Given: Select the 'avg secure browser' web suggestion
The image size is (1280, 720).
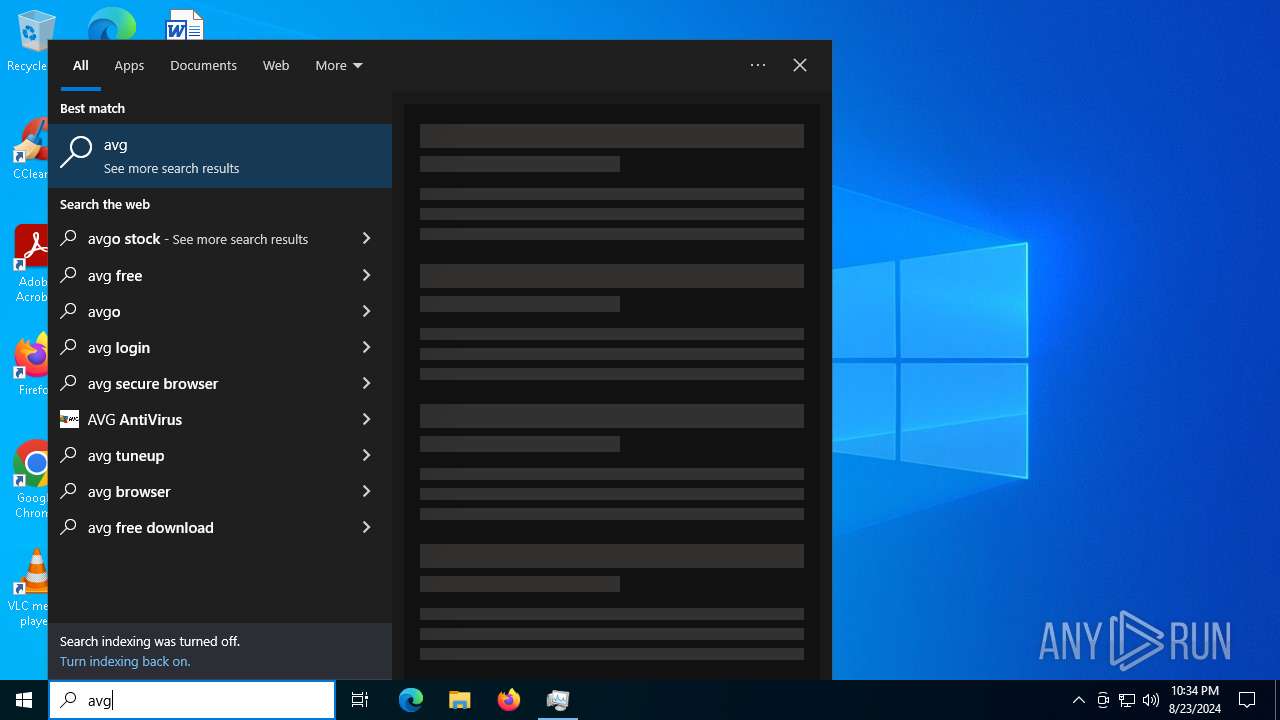Looking at the screenshot, I should click(x=153, y=384).
